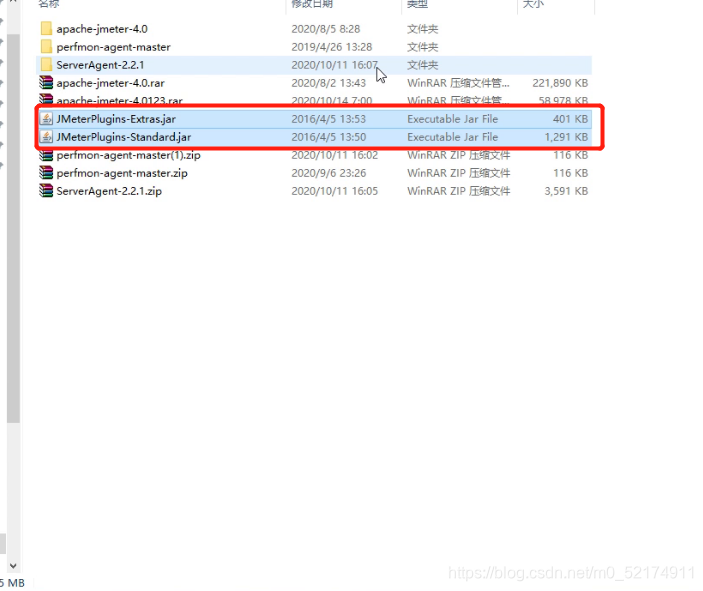
Task: Click size value 401 KB
Action: pyautogui.click(x=570, y=119)
